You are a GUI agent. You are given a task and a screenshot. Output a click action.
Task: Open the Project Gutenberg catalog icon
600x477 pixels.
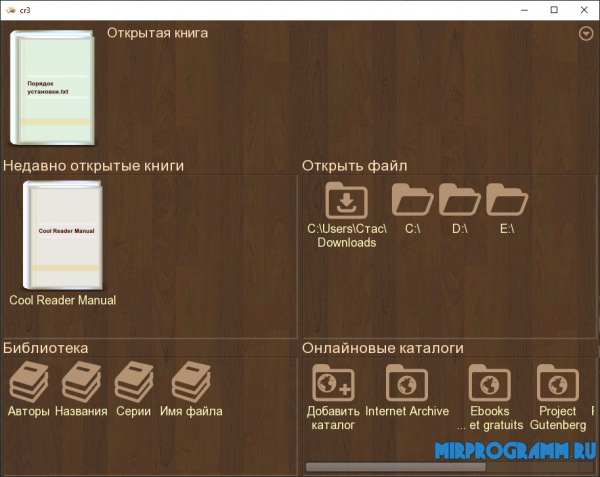(x=558, y=383)
